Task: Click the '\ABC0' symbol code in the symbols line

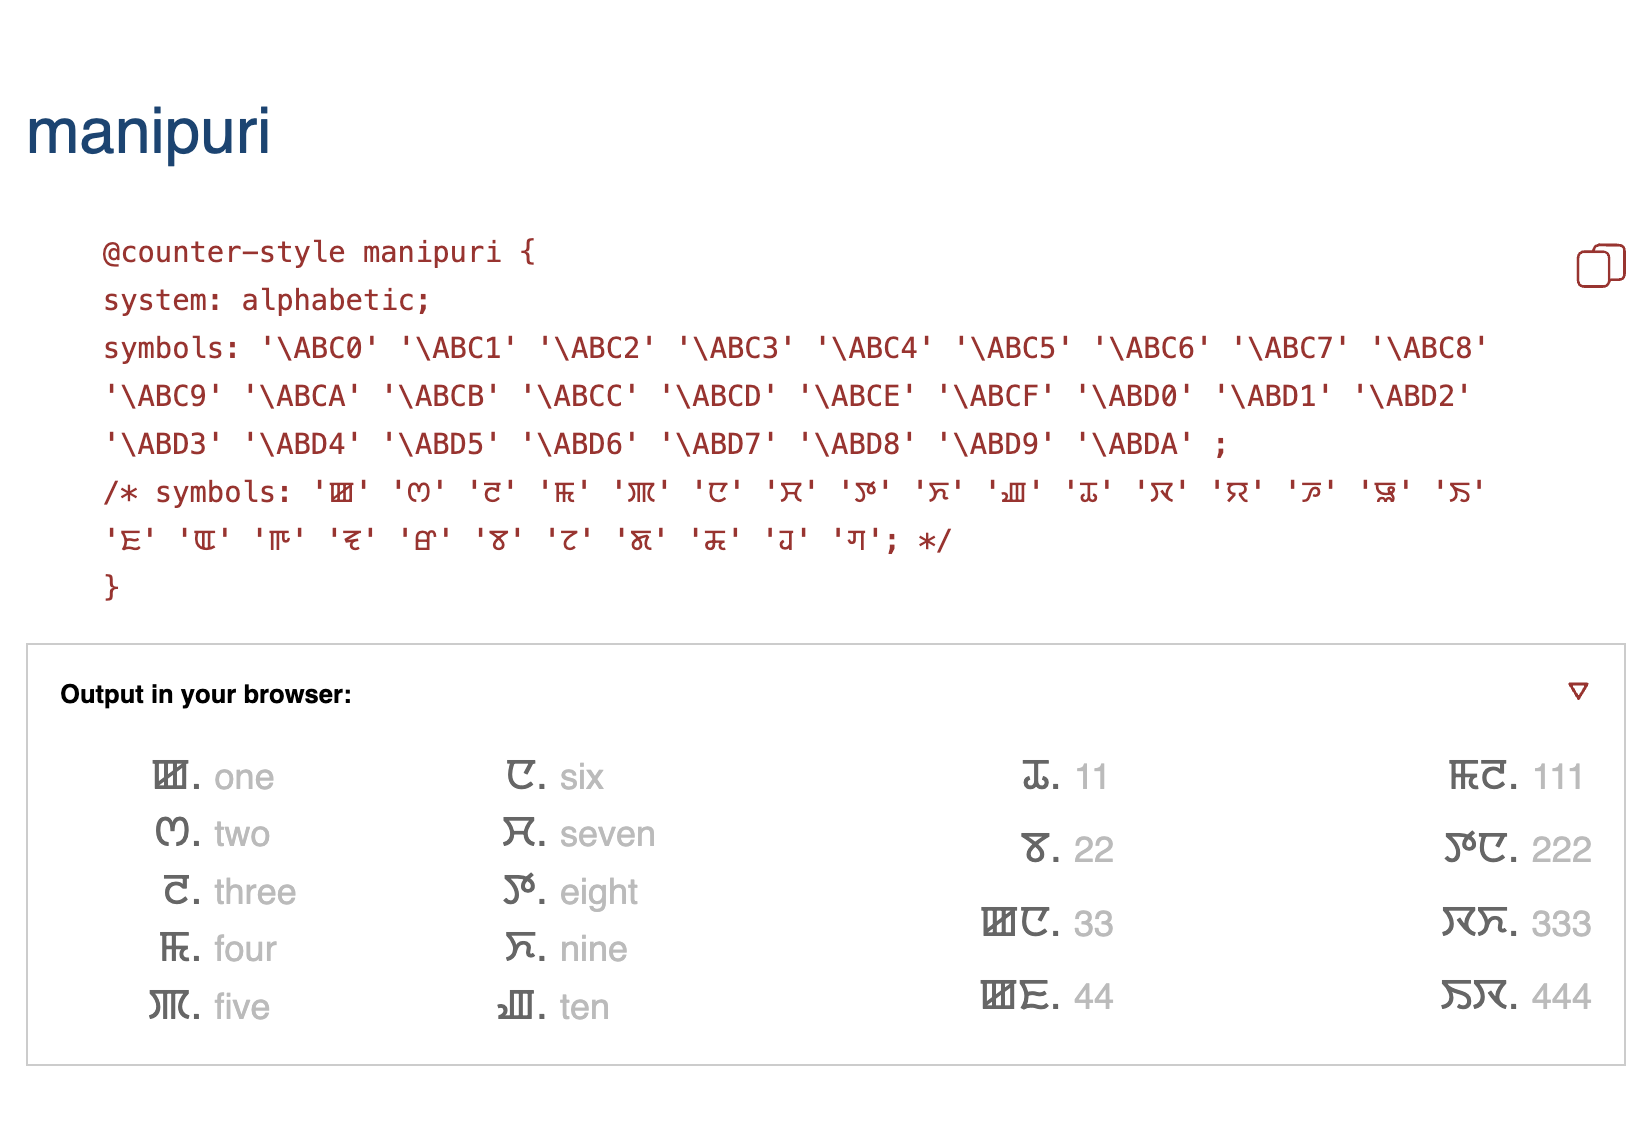Action: 319,348
